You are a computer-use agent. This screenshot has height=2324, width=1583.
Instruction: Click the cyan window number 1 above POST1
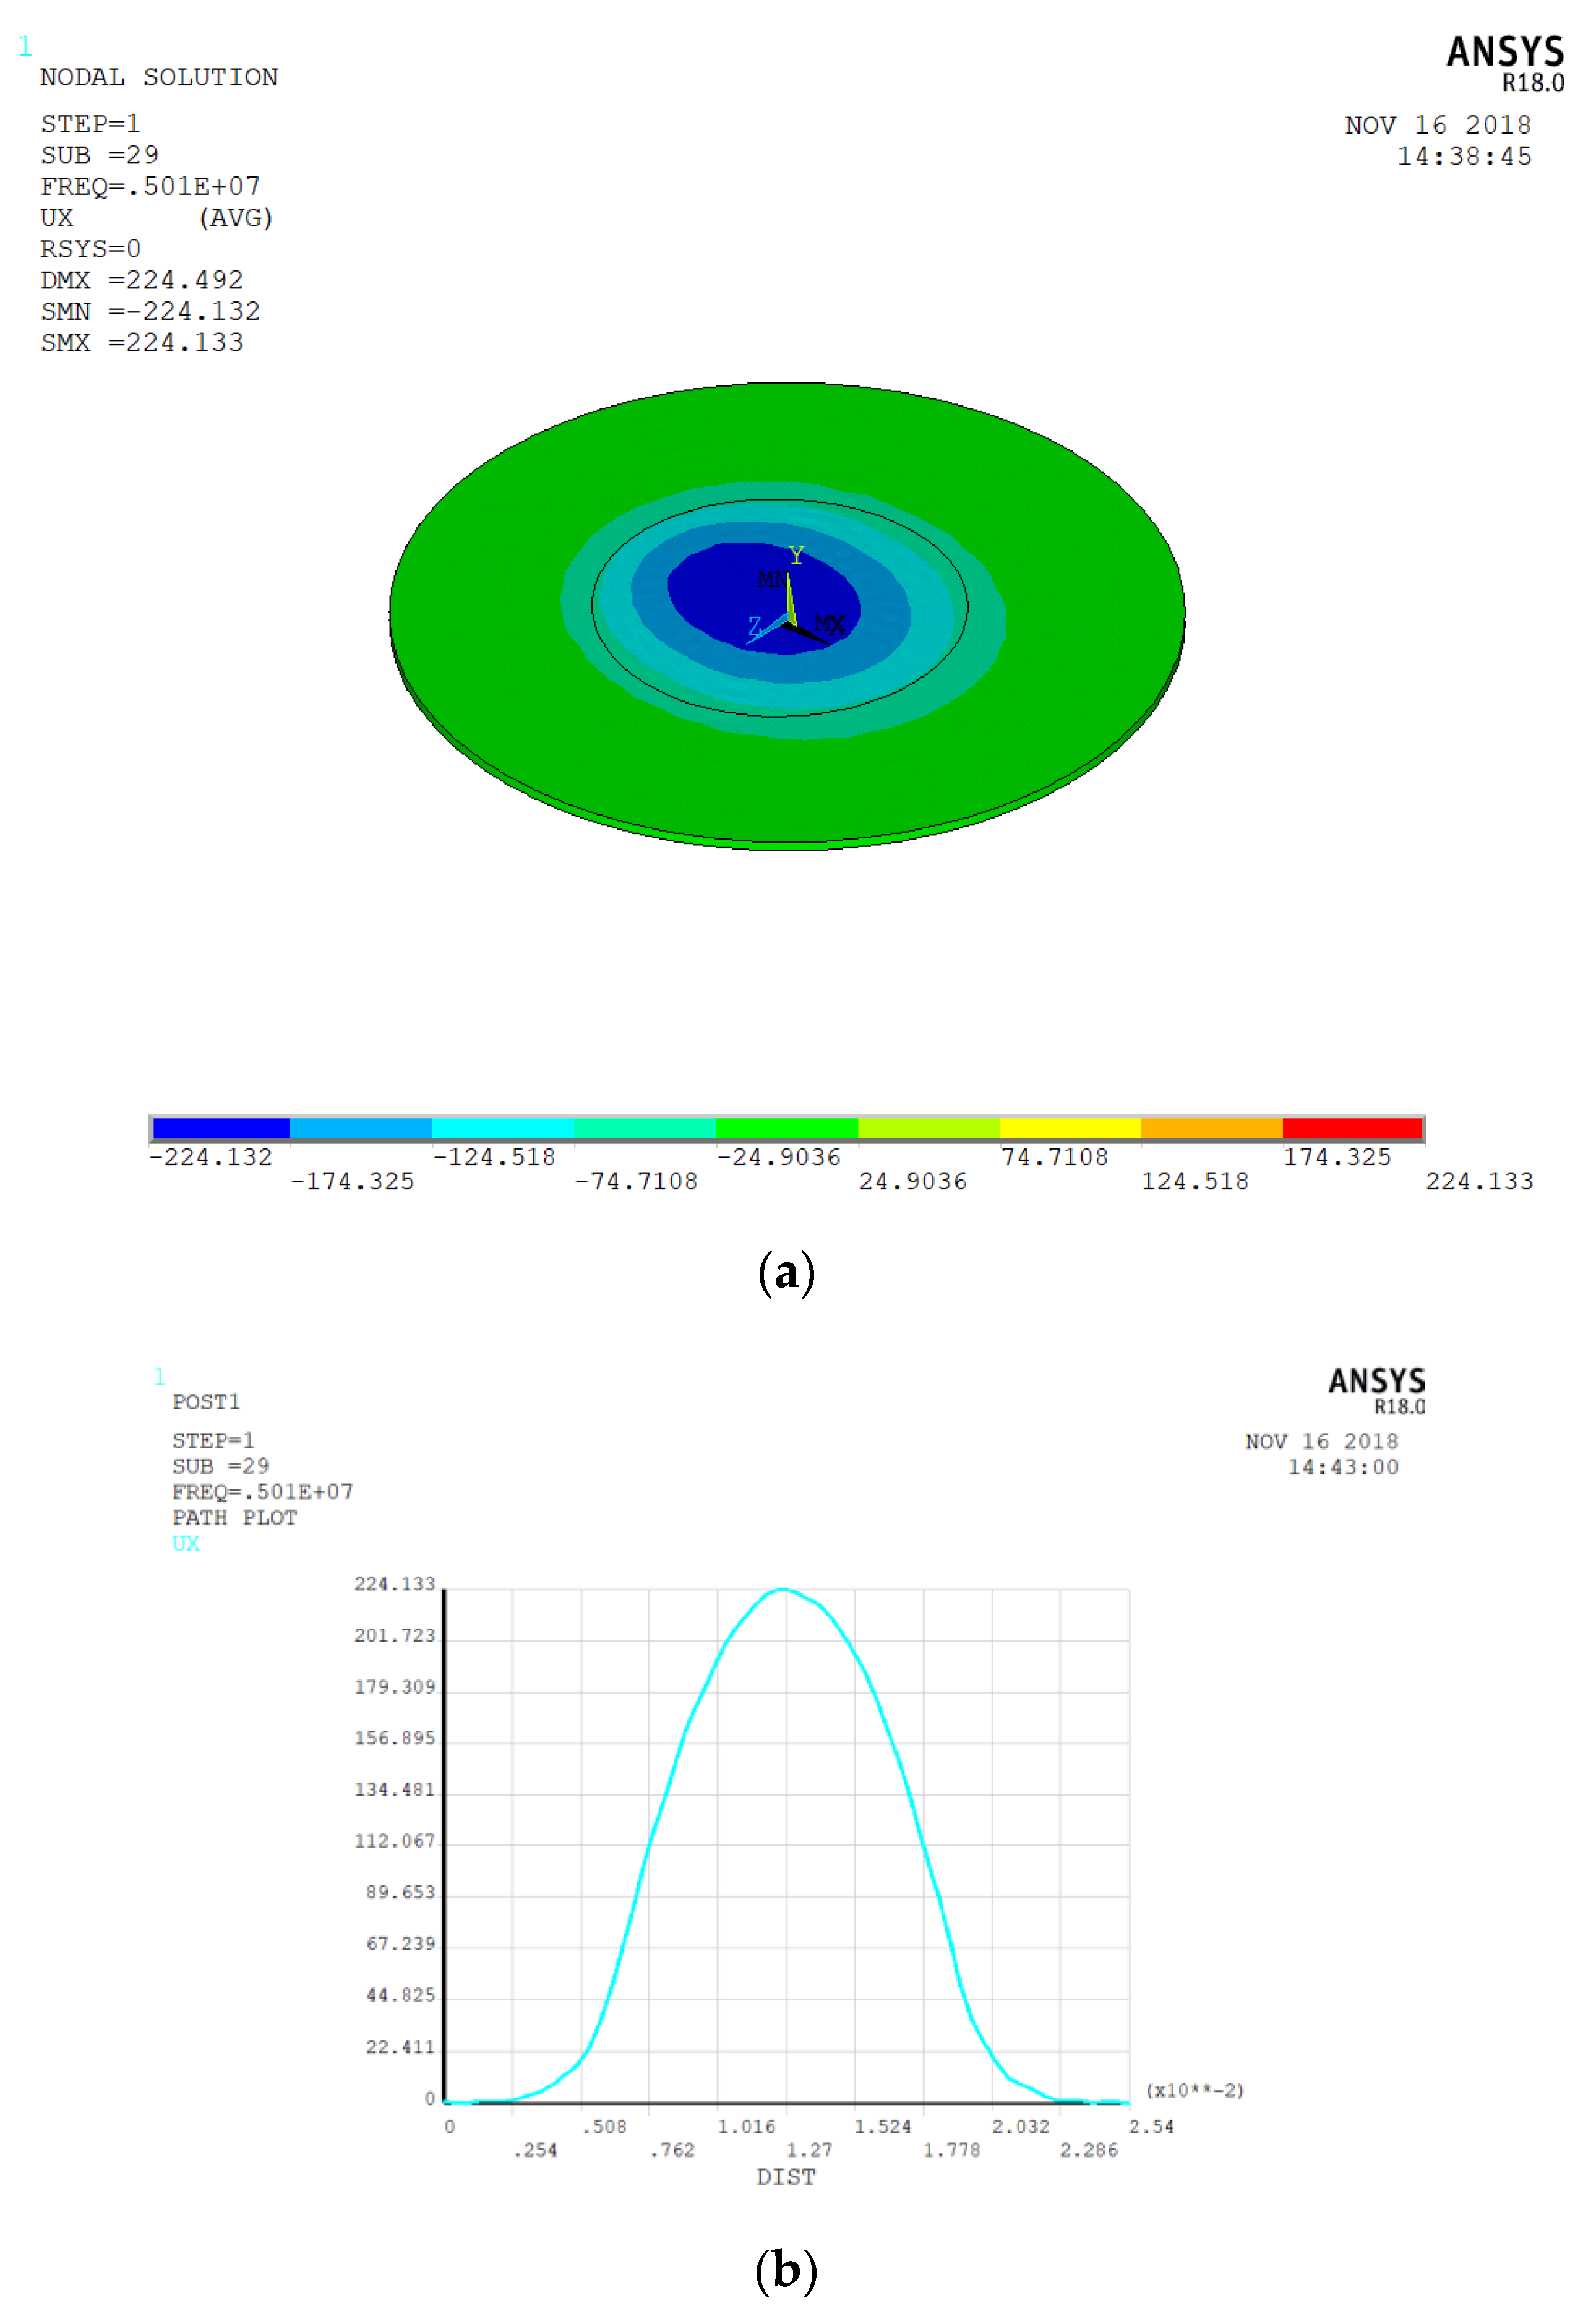coord(159,1376)
